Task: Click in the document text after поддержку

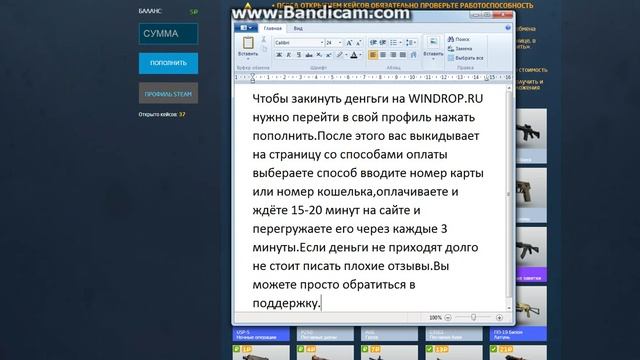Action: coord(322,303)
